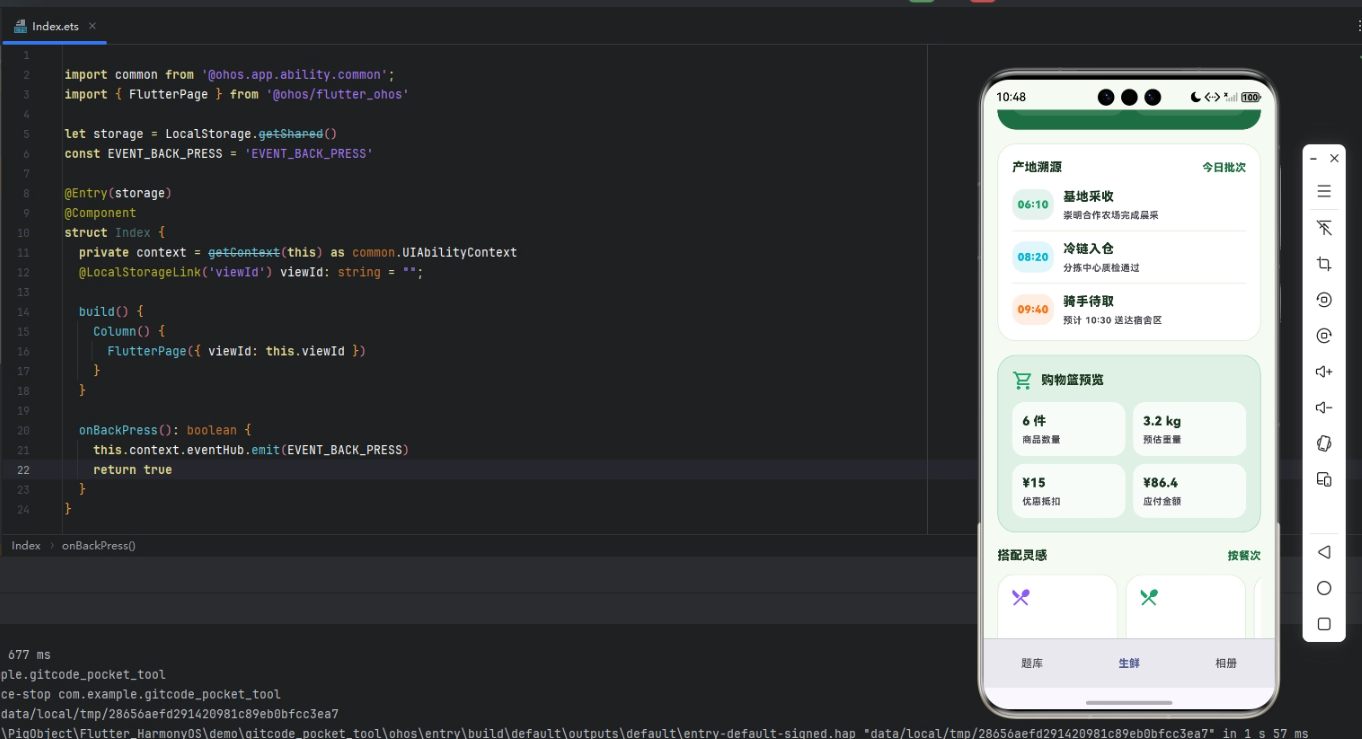Close the emulator toolbar
Image resolution: width=1362 pixels, height=739 pixels.
tap(1334, 159)
